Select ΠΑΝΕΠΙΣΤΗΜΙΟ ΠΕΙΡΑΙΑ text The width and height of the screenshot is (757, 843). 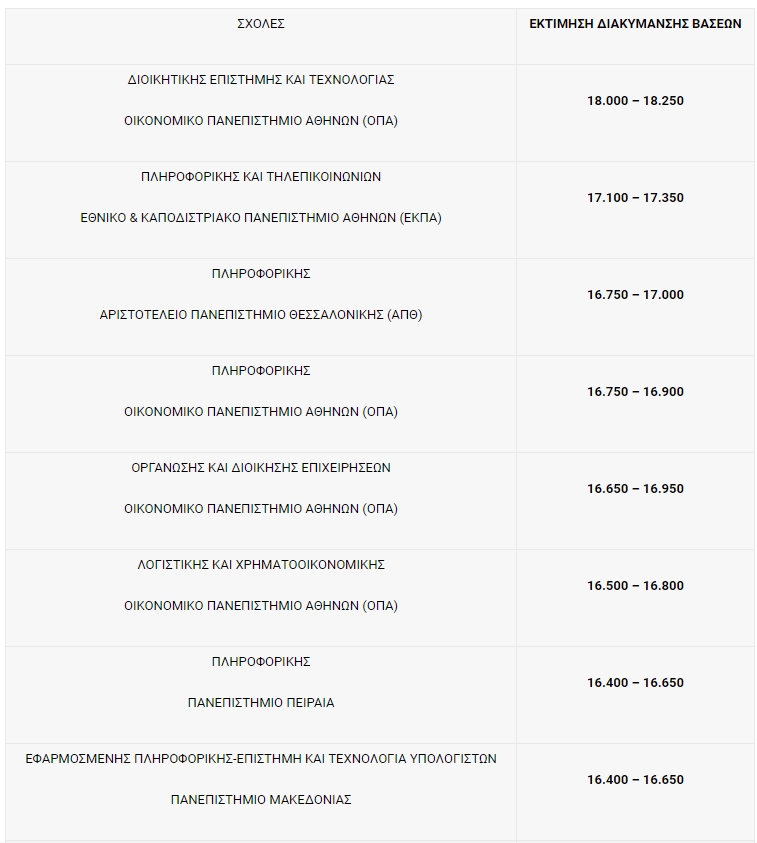(x=261, y=703)
